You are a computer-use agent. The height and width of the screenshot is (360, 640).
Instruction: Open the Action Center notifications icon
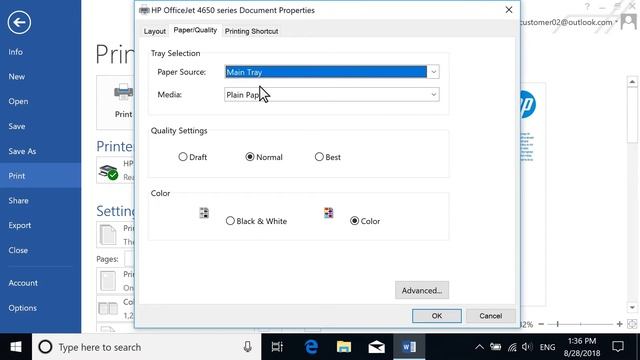(x=618, y=347)
